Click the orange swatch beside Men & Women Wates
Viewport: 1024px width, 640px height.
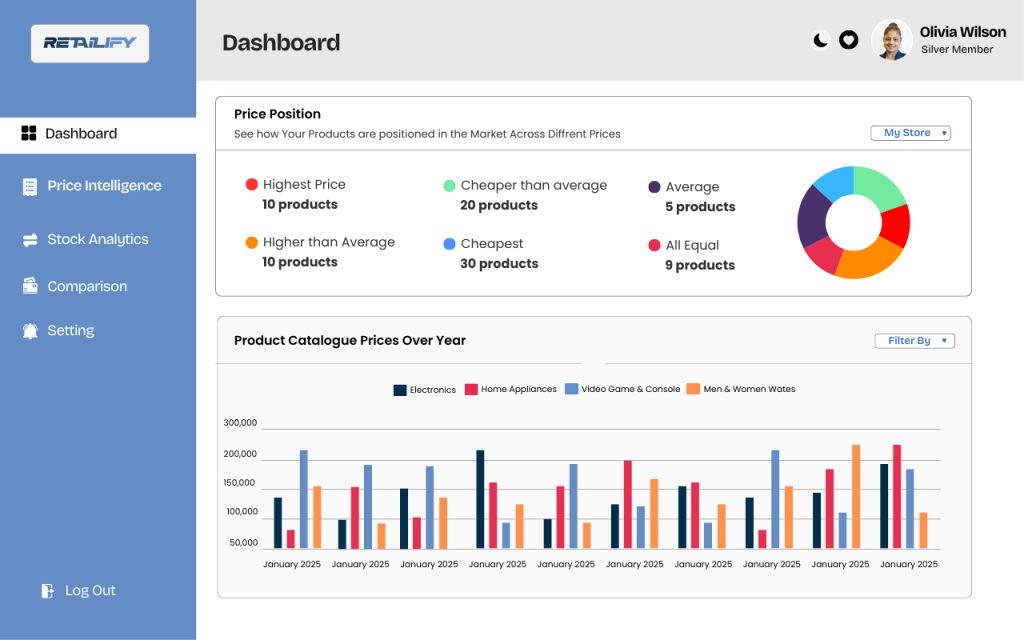tap(695, 389)
